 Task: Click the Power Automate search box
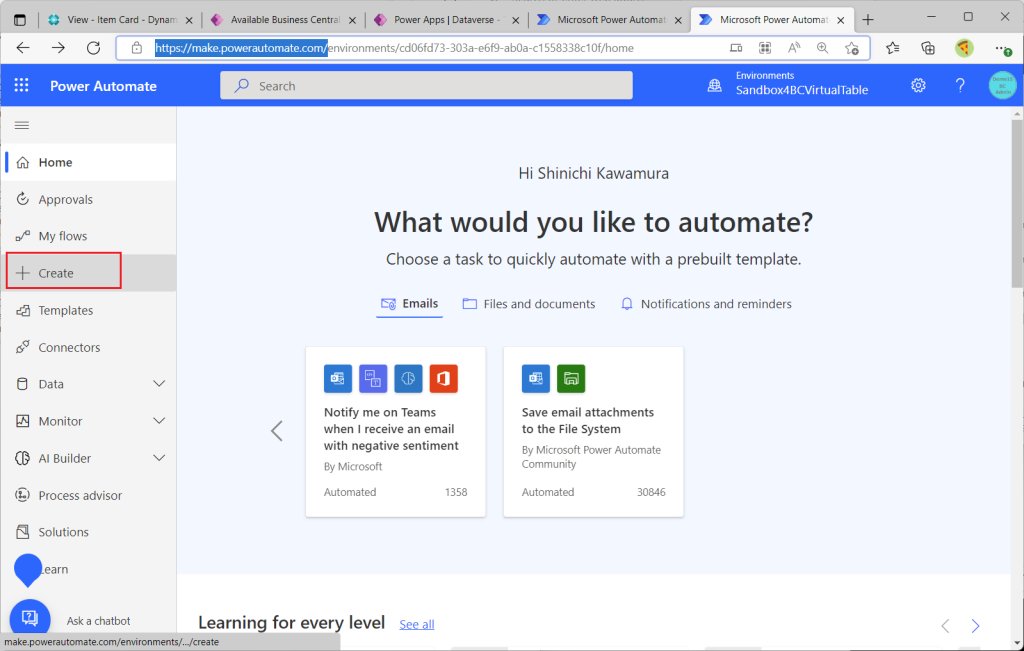tap(426, 86)
